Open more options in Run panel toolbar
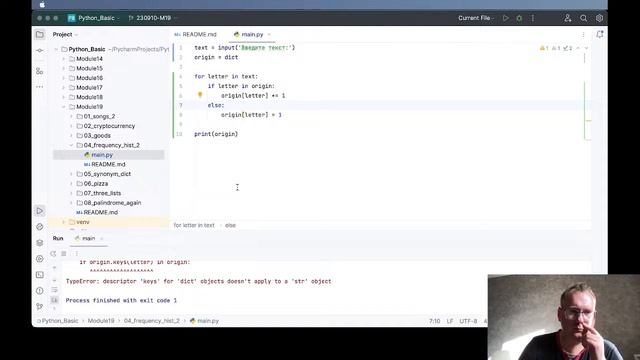The image size is (640, 360). click(76, 253)
